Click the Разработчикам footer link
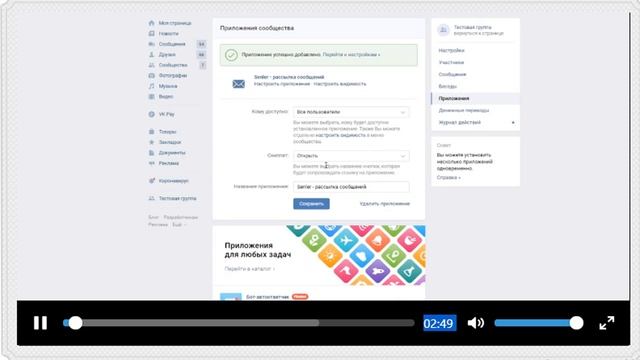640x360 pixels. pyautogui.click(x=180, y=217)
